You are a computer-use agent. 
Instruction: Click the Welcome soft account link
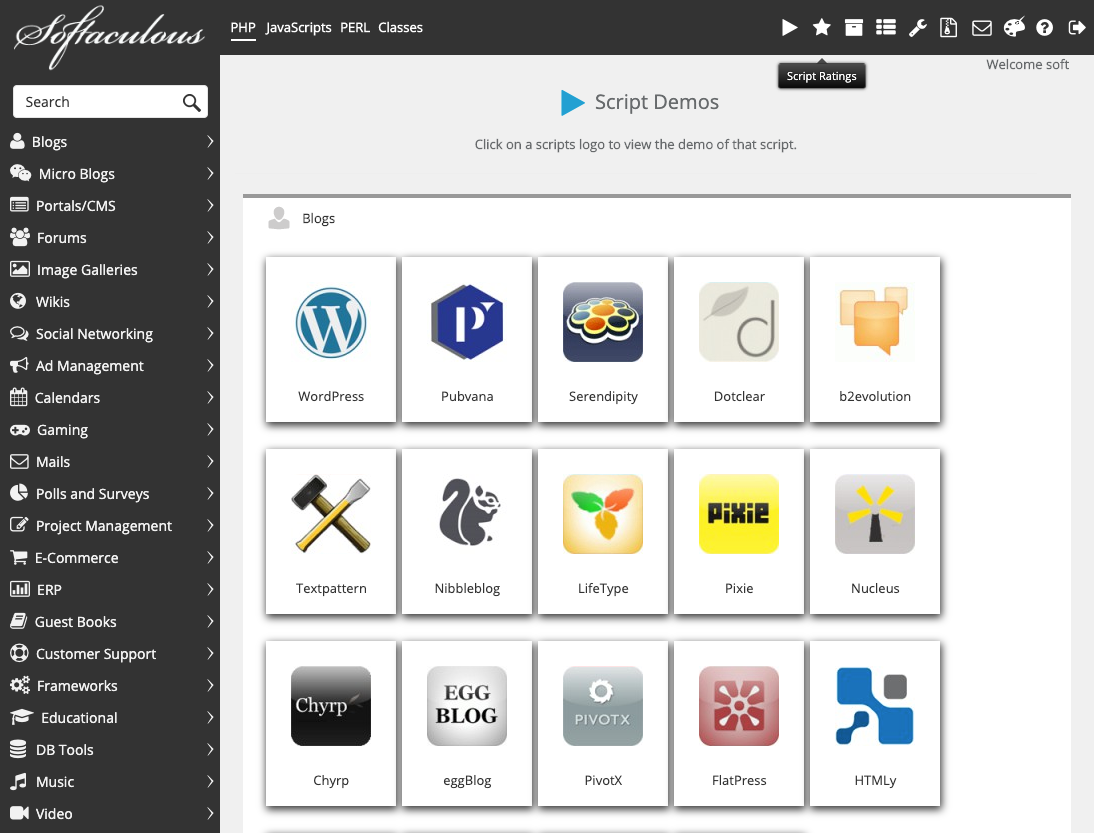(1027, 64)
